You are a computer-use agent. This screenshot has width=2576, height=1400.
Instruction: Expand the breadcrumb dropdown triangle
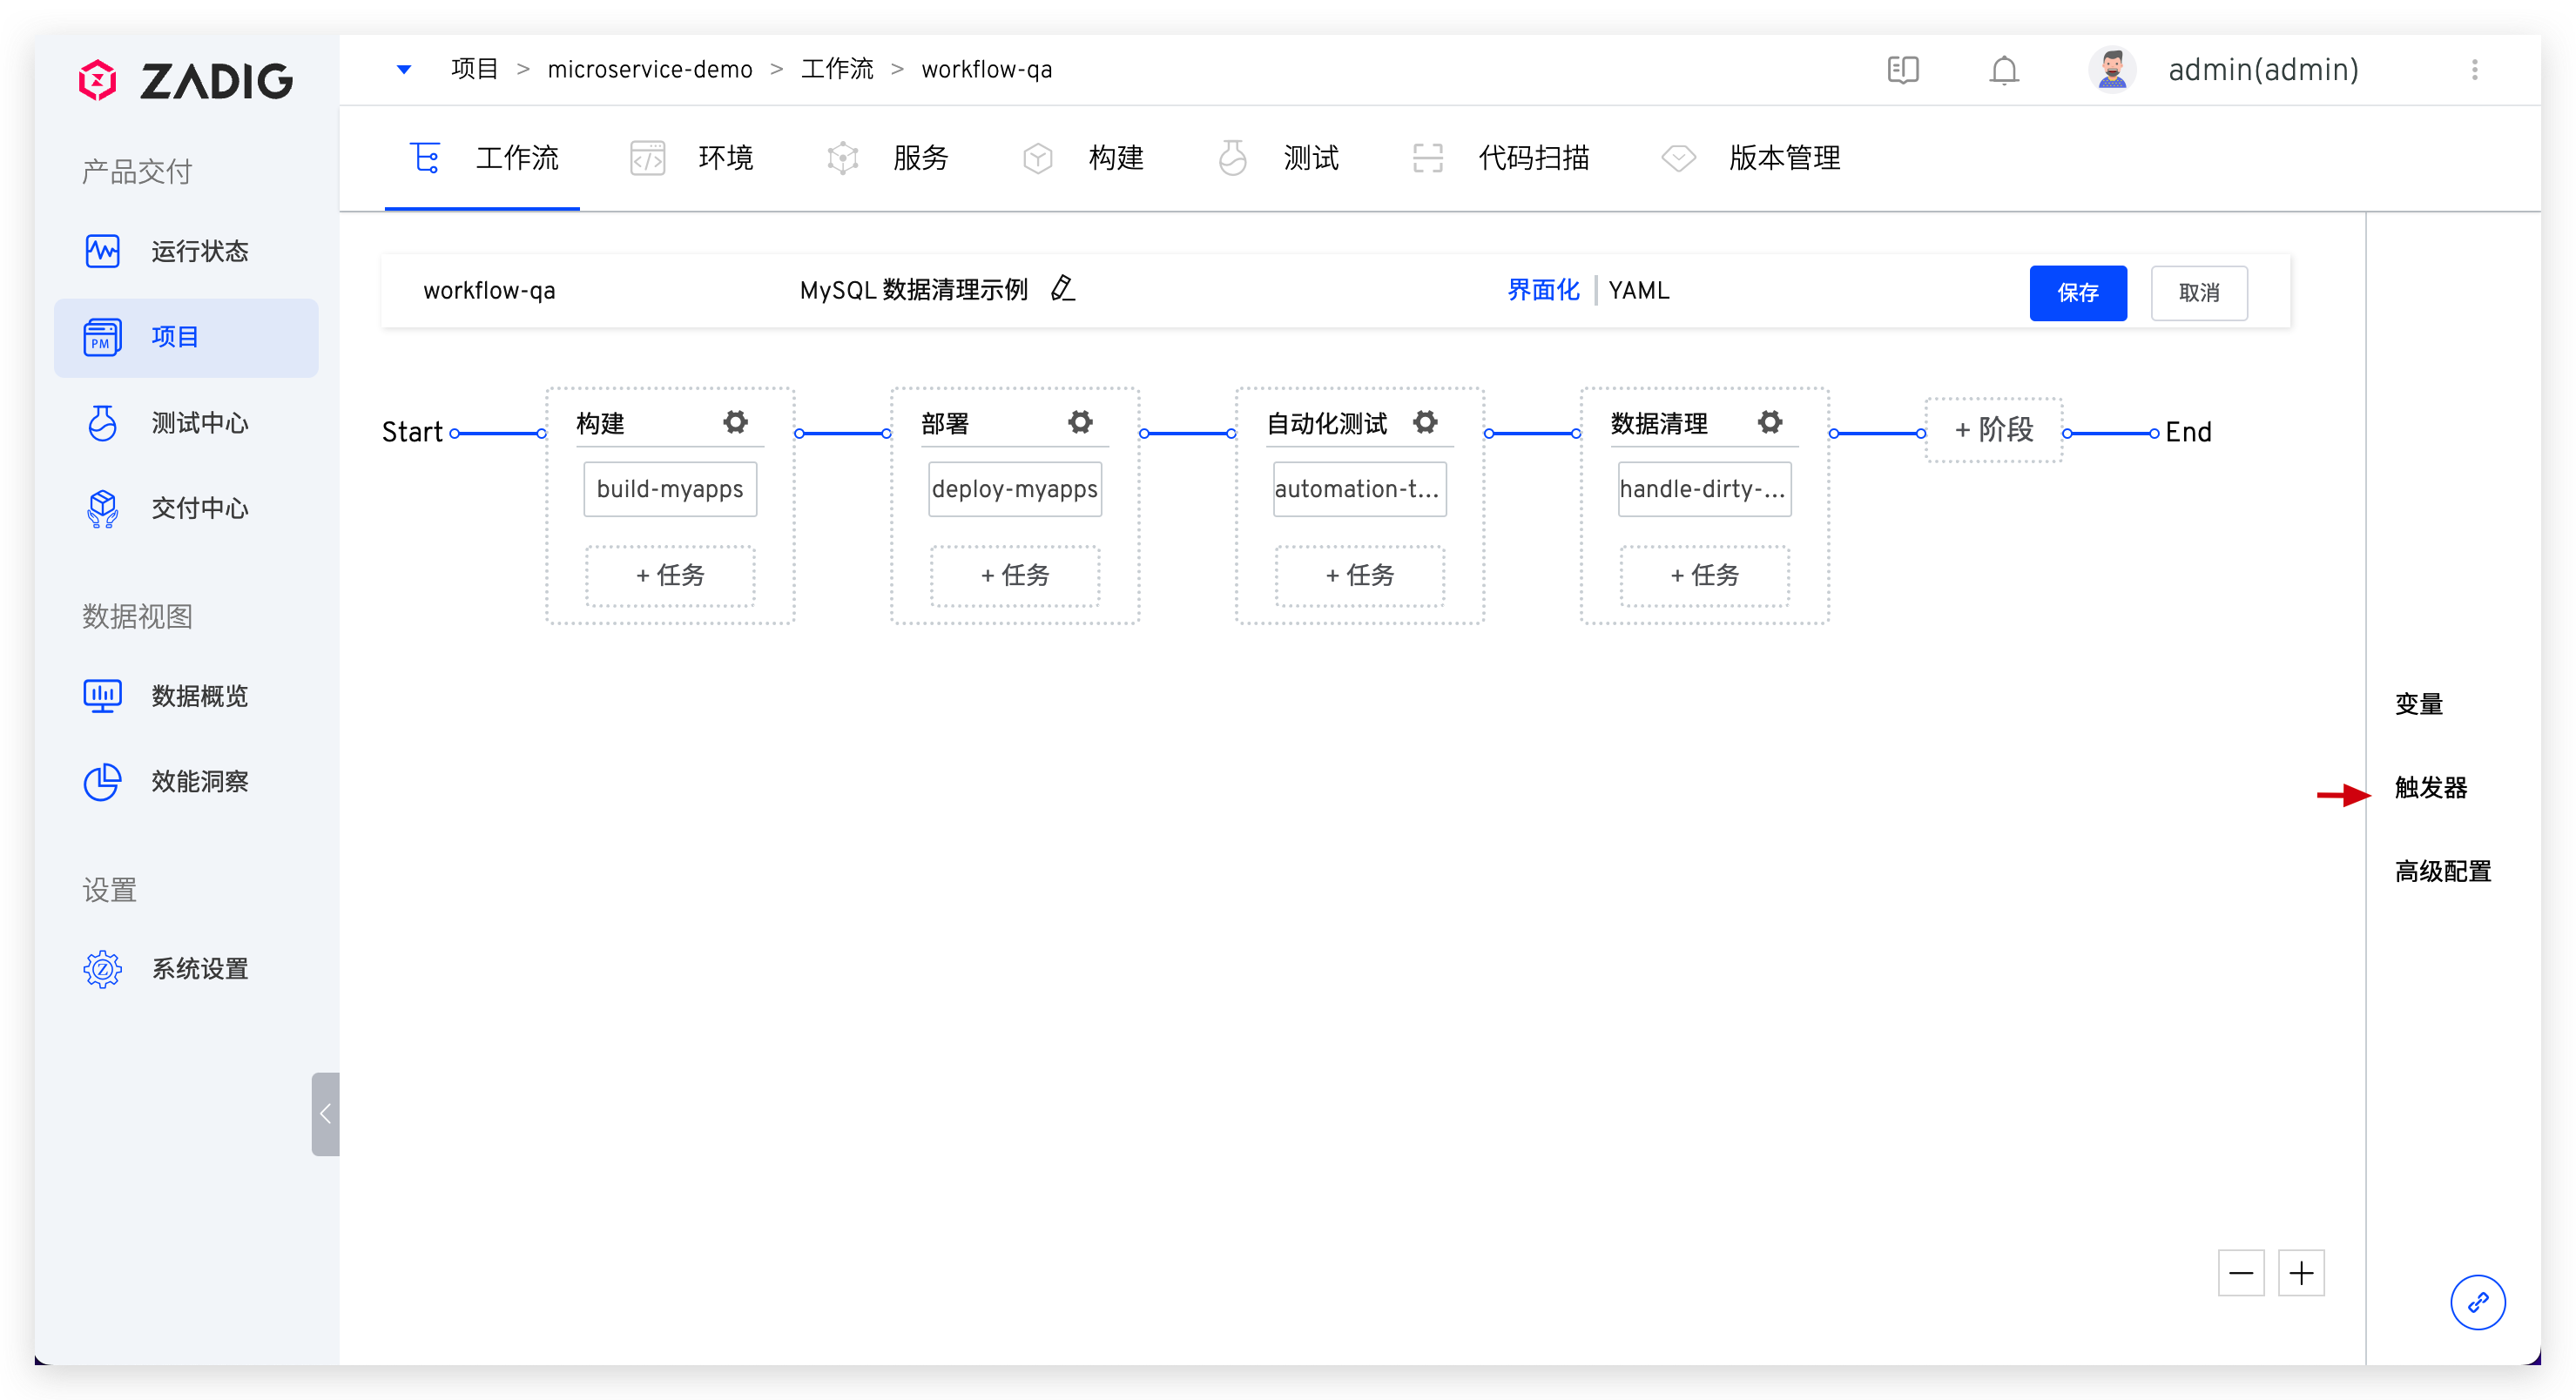404,69
